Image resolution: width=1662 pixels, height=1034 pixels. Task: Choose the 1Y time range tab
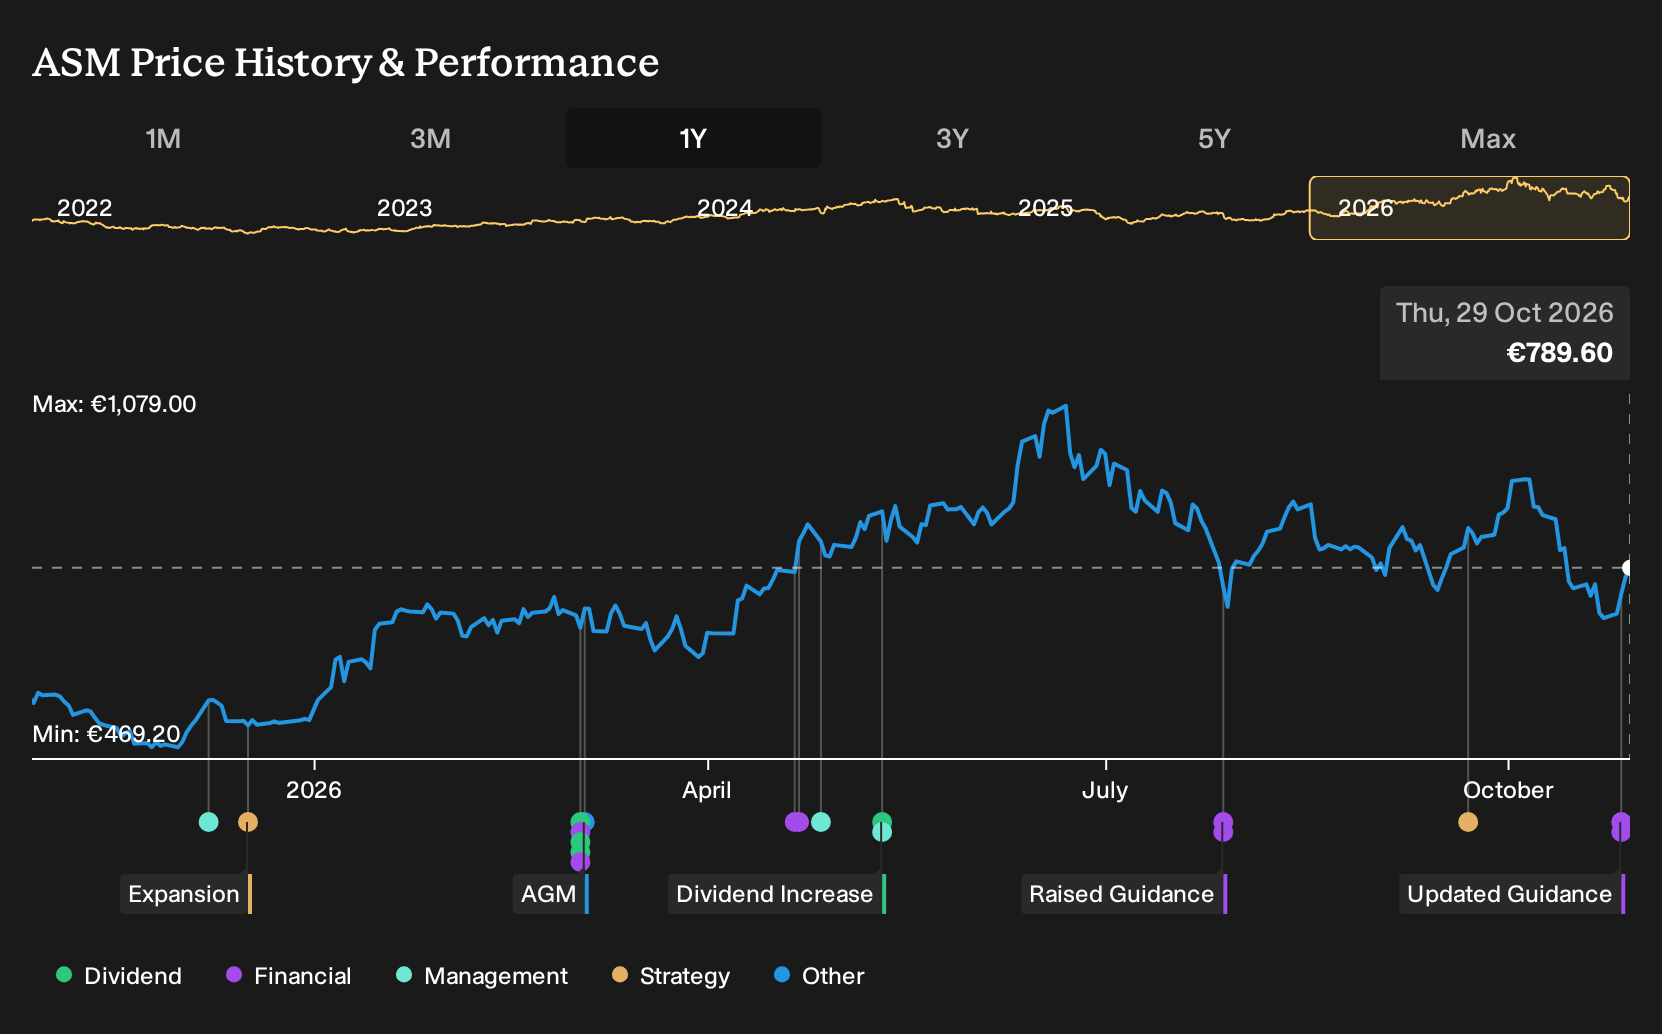[694, 138]
